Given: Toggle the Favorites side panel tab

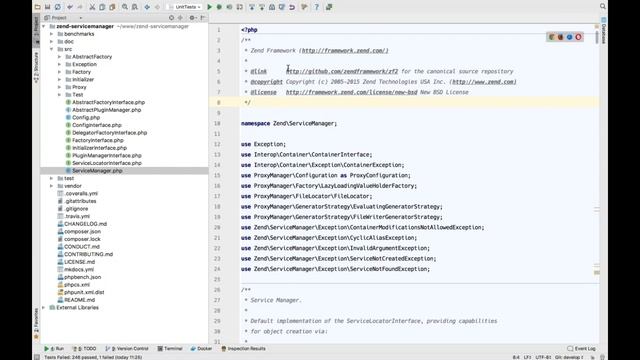Looking at the screenshot, I should 36,324.
